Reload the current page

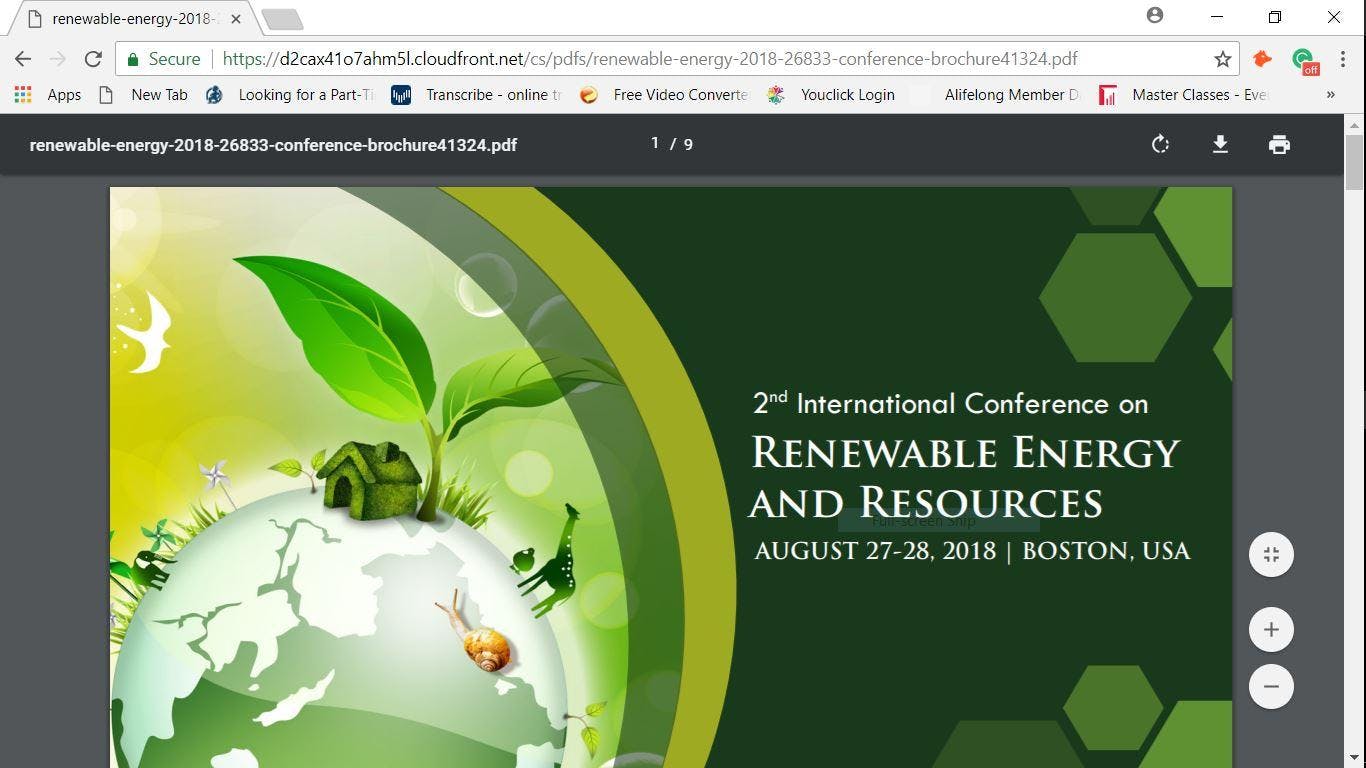coord(93,59)
